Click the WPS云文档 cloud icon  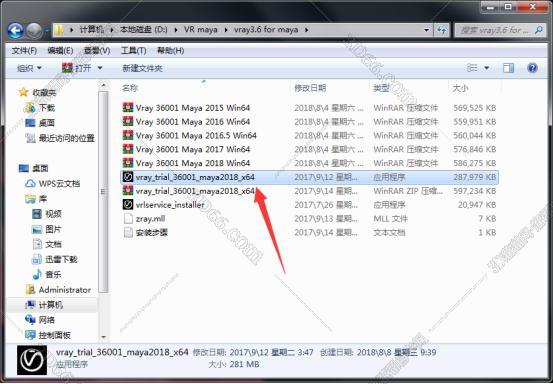[x=30, y=183]
